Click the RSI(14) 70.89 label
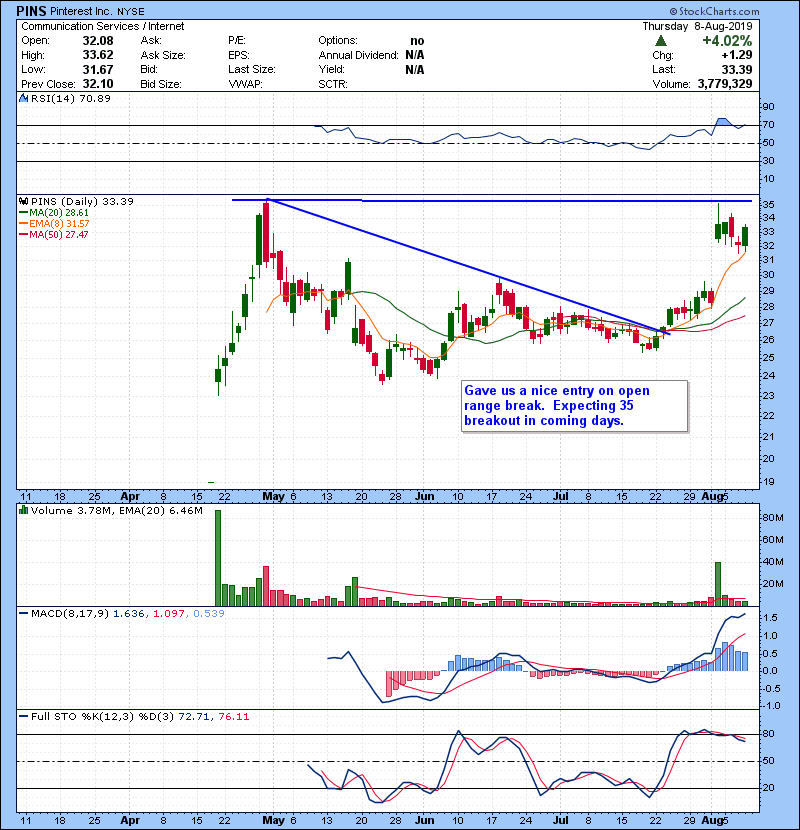The width and height of the screenshot is (800, 830). click(x=71, y=98)
